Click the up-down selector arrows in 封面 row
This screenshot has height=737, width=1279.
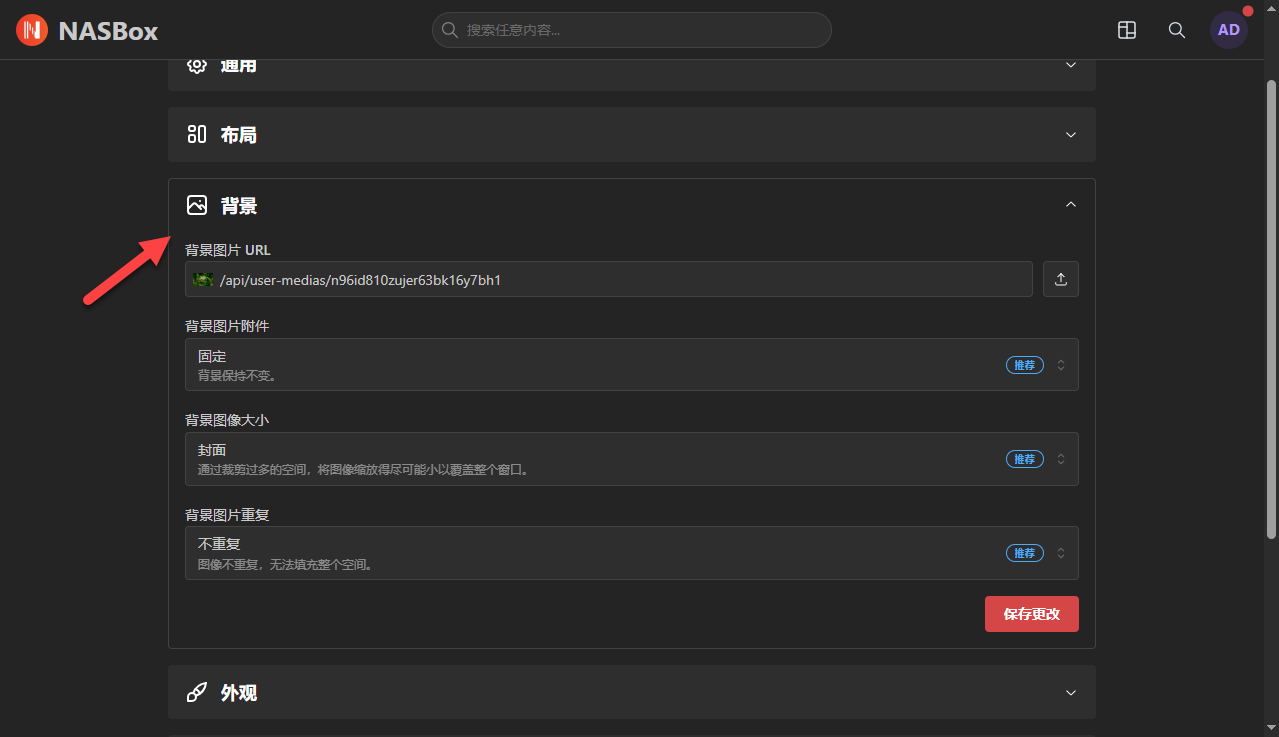(x=1061, y=459)
